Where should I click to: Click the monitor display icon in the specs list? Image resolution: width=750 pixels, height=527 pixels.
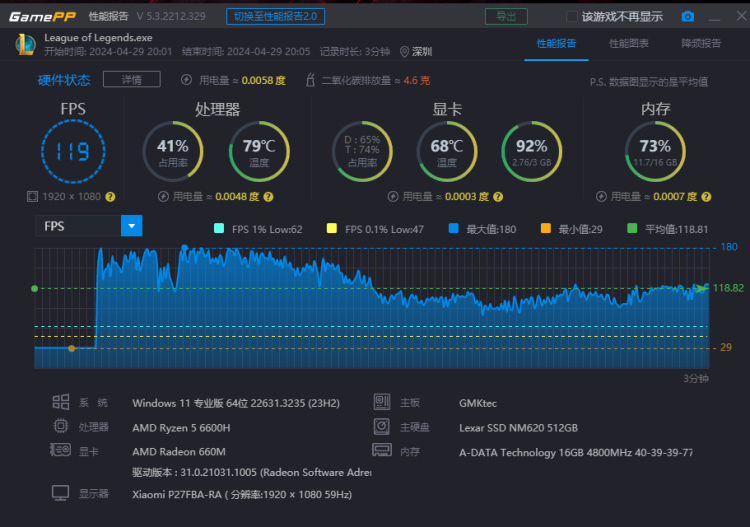[x=61, y=493]
